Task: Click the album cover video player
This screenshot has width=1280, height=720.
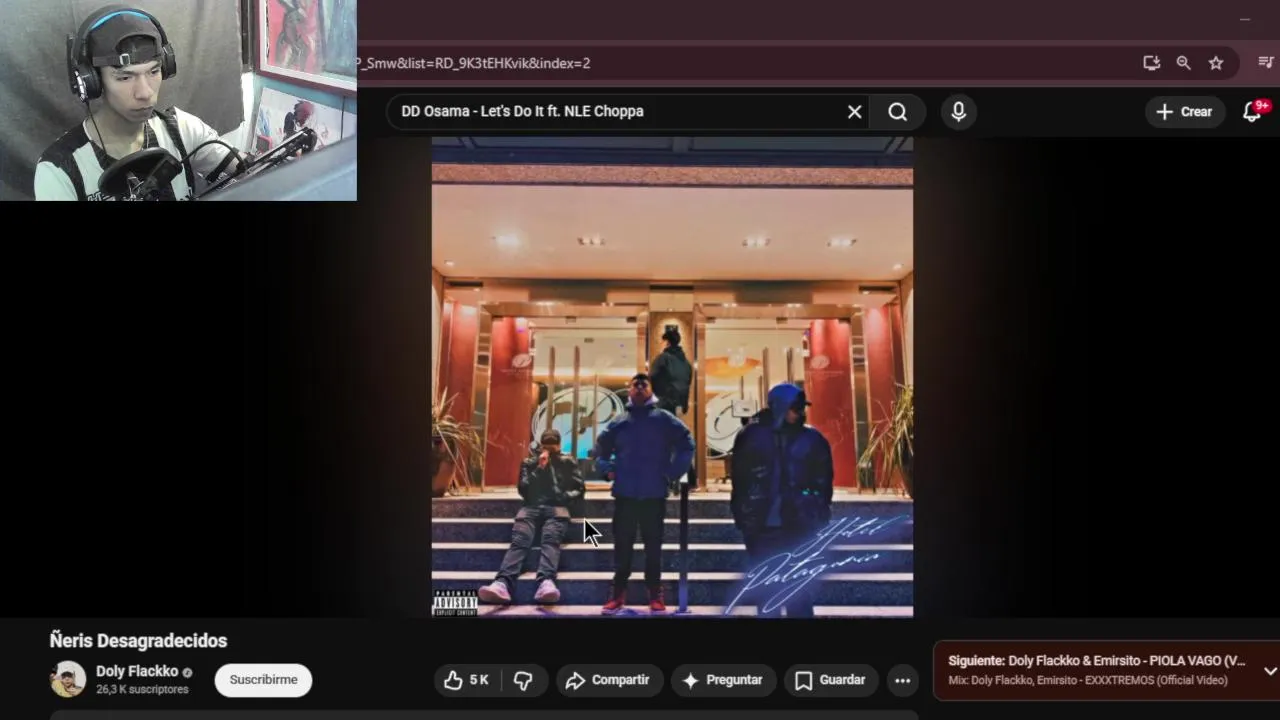Action: [672, 377]
